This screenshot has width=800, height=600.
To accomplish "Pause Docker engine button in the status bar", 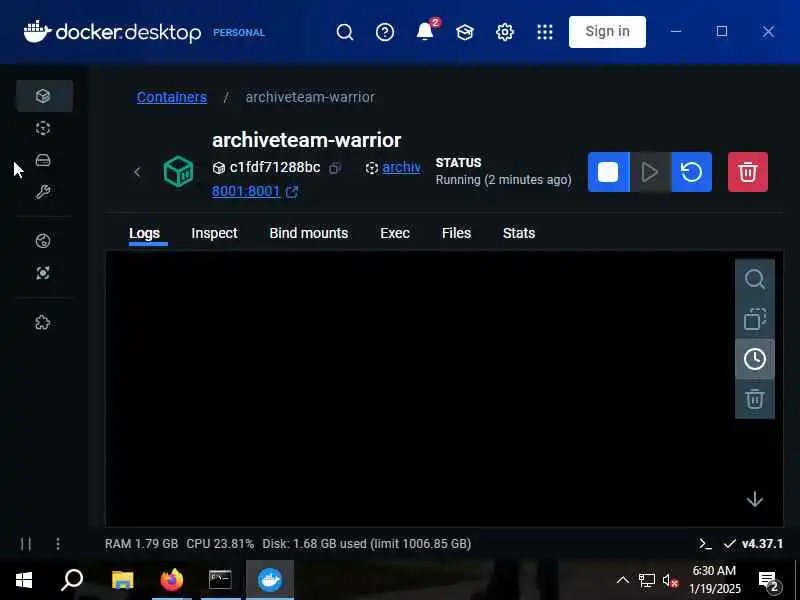I will click(x=26, y=544).
